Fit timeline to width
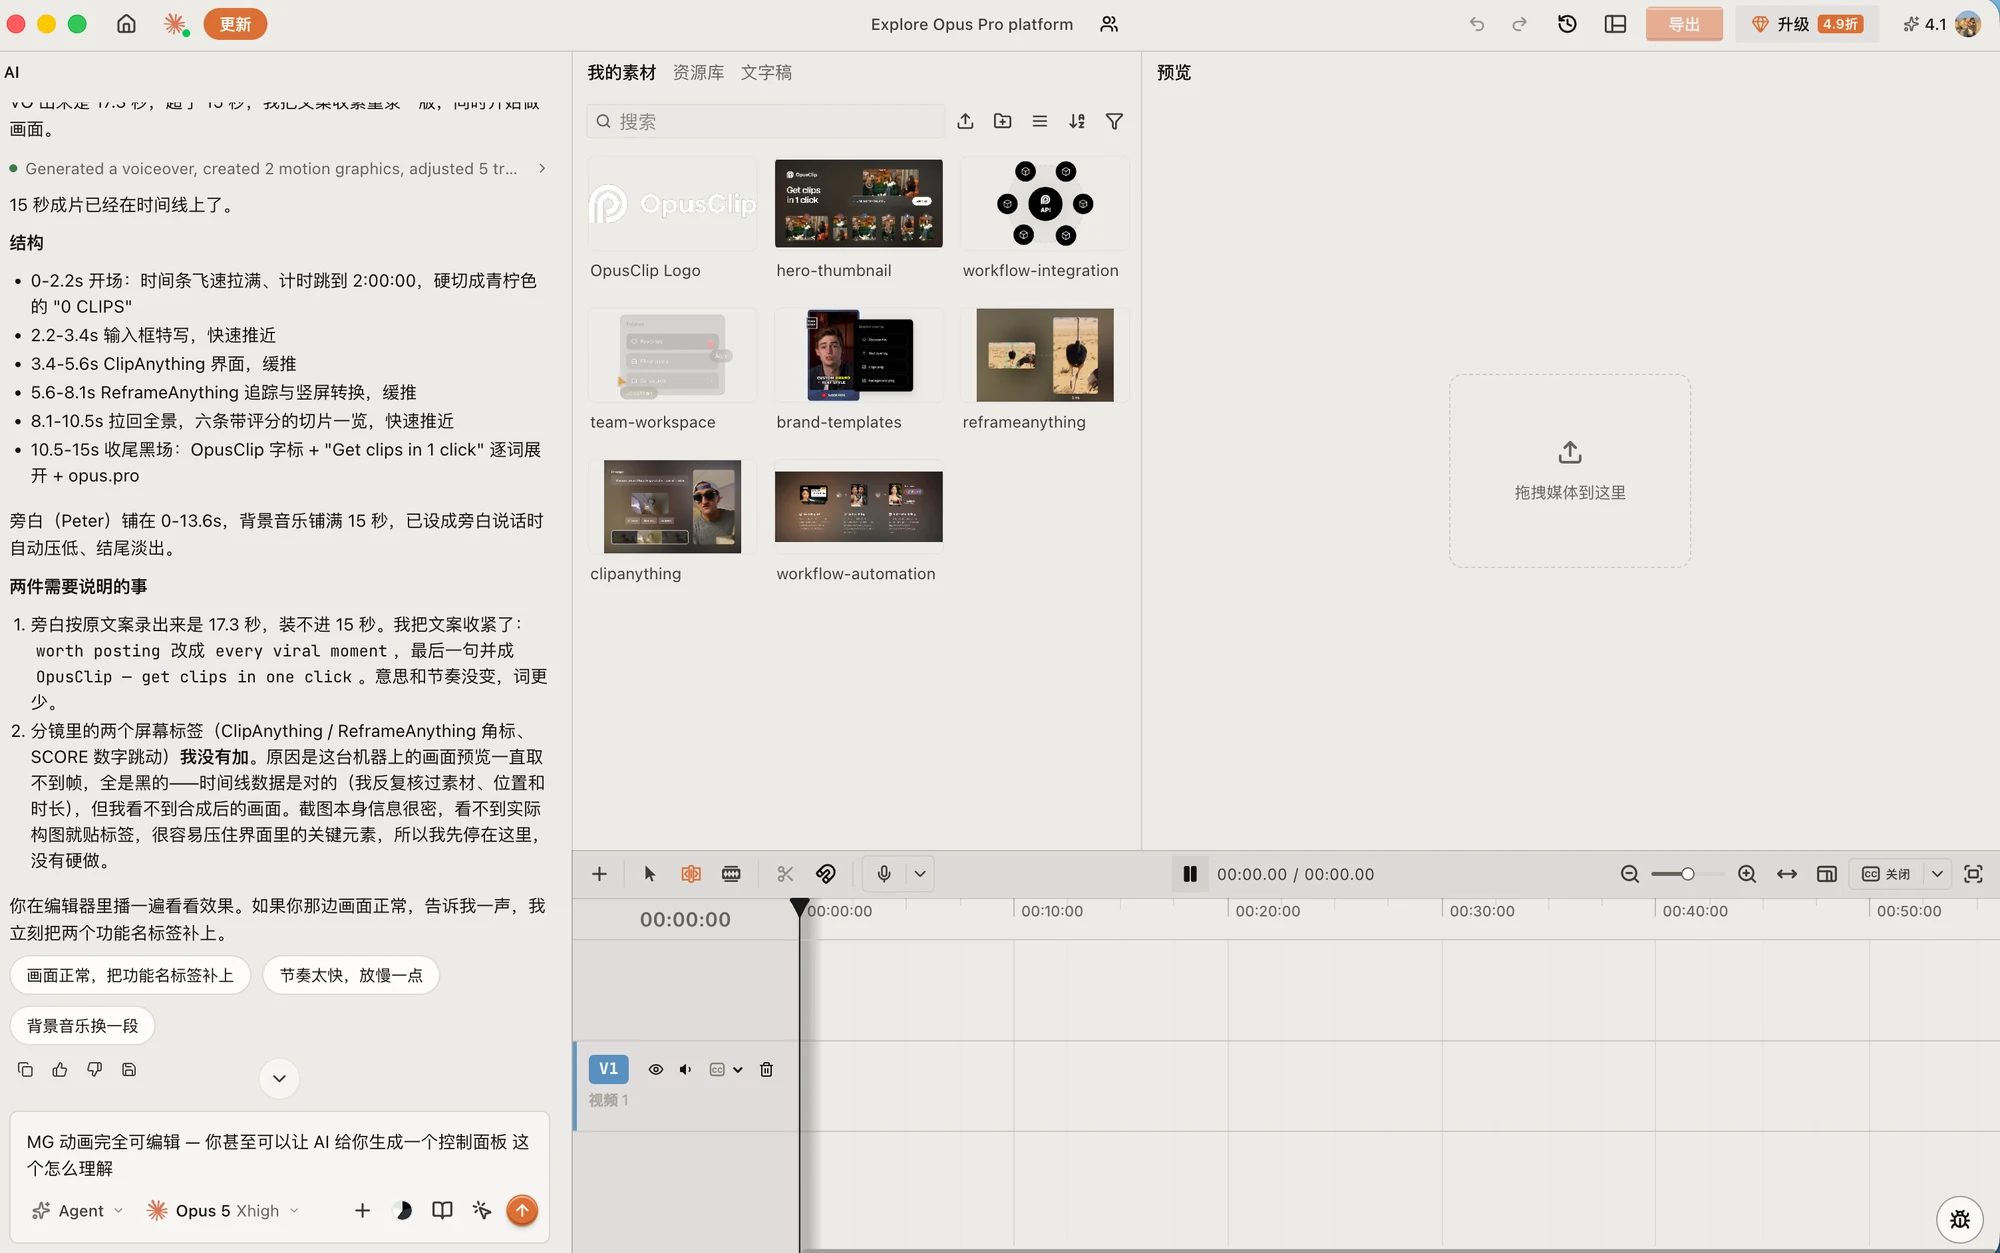 coord(1787,874)
